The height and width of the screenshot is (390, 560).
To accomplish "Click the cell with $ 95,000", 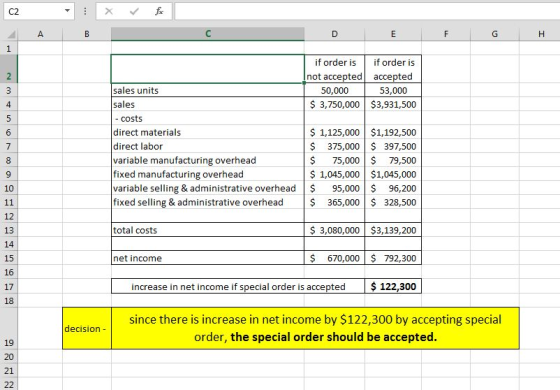I will (334, 188).
